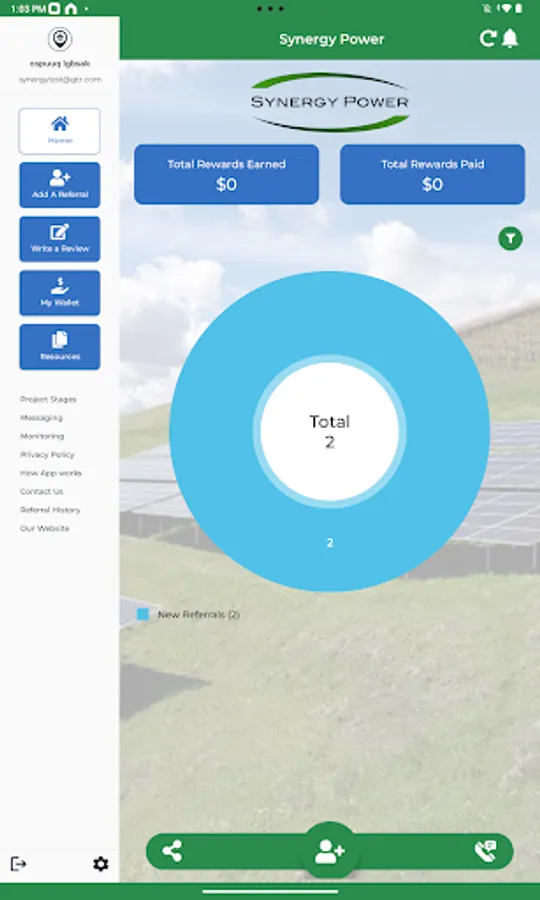Open How App works link
Image resolution: width=540 pixels, height=900 pixels.
click(50, 473)
